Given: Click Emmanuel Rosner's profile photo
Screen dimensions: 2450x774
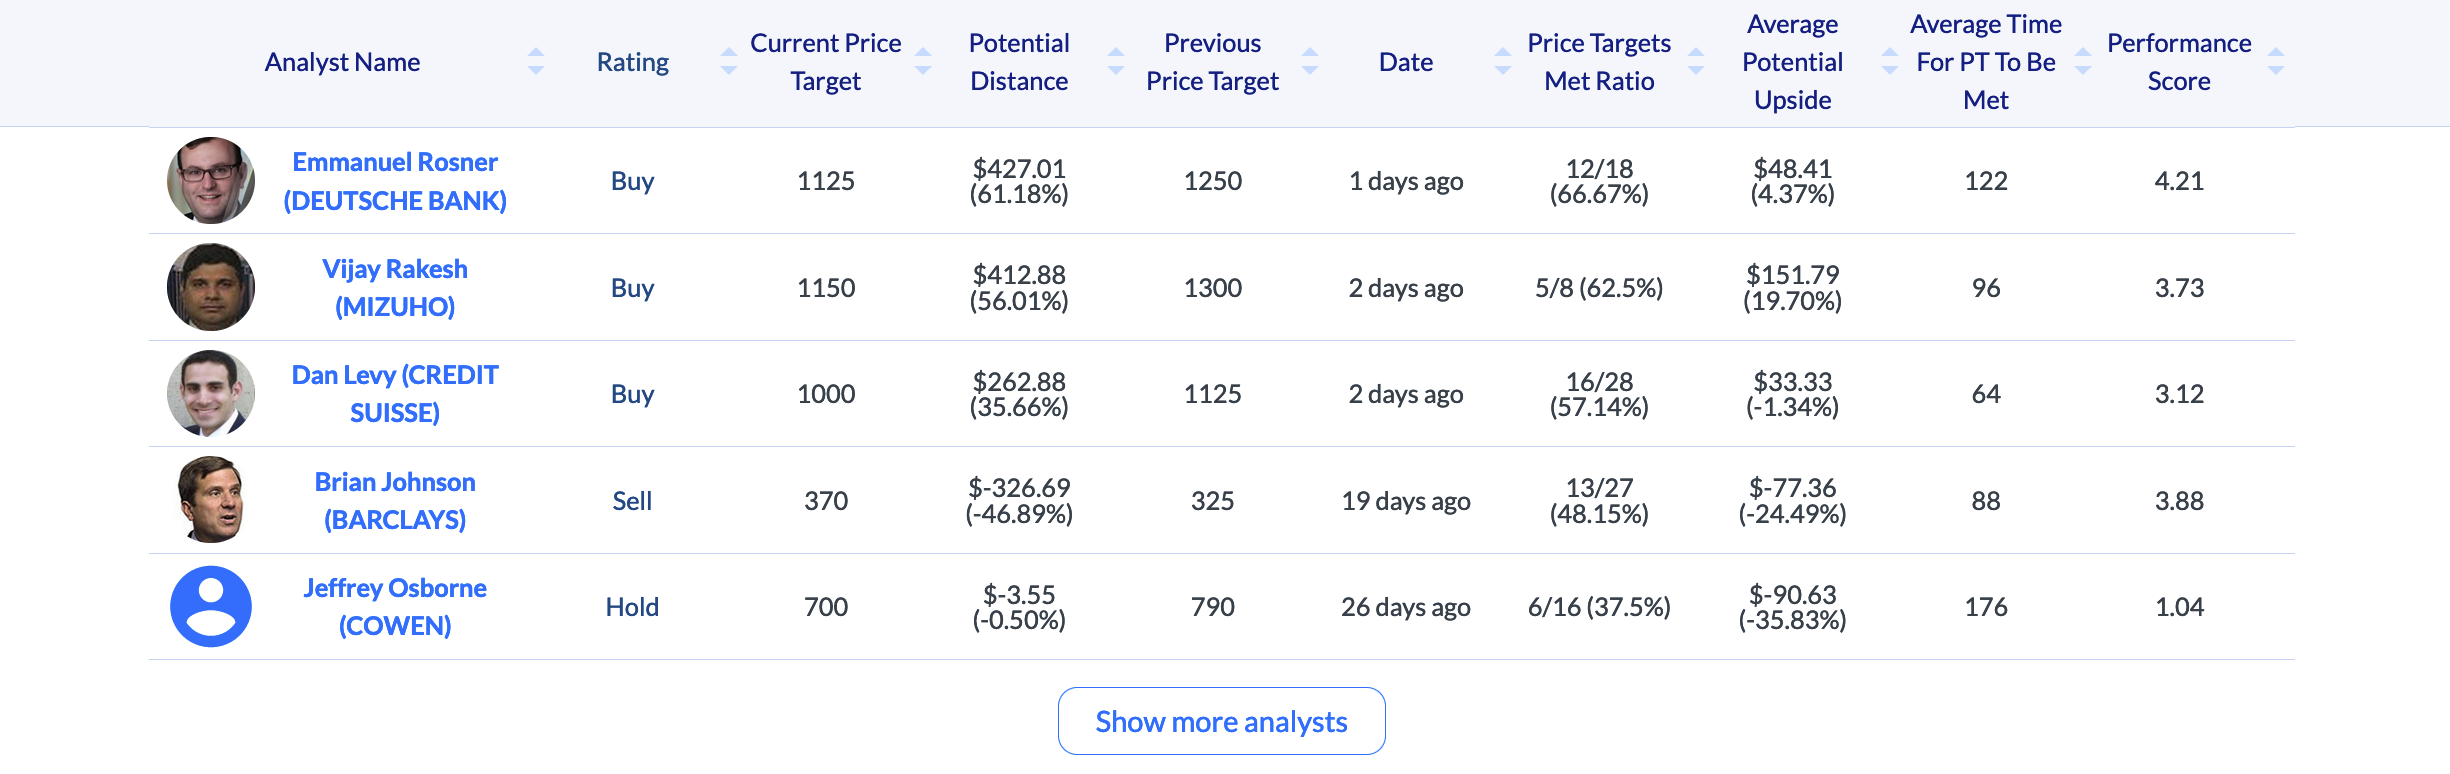Looking at the screenshot, I should click(210, 181).
